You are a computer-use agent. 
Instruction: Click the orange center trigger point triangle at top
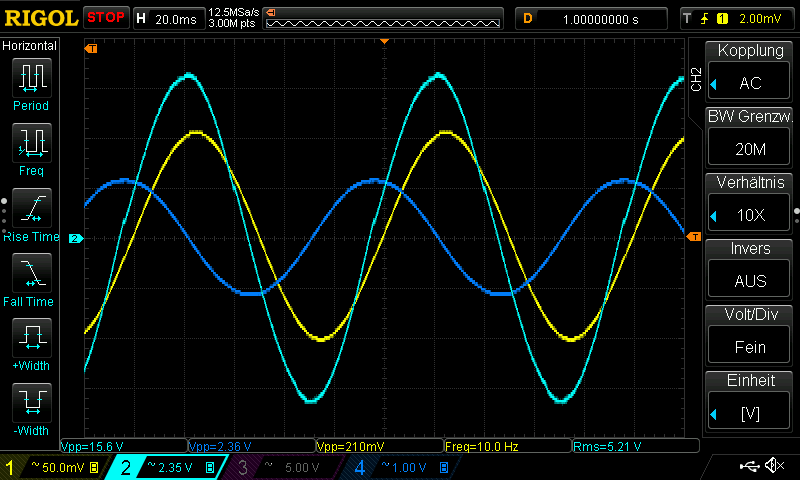click(x=385, y=41)
